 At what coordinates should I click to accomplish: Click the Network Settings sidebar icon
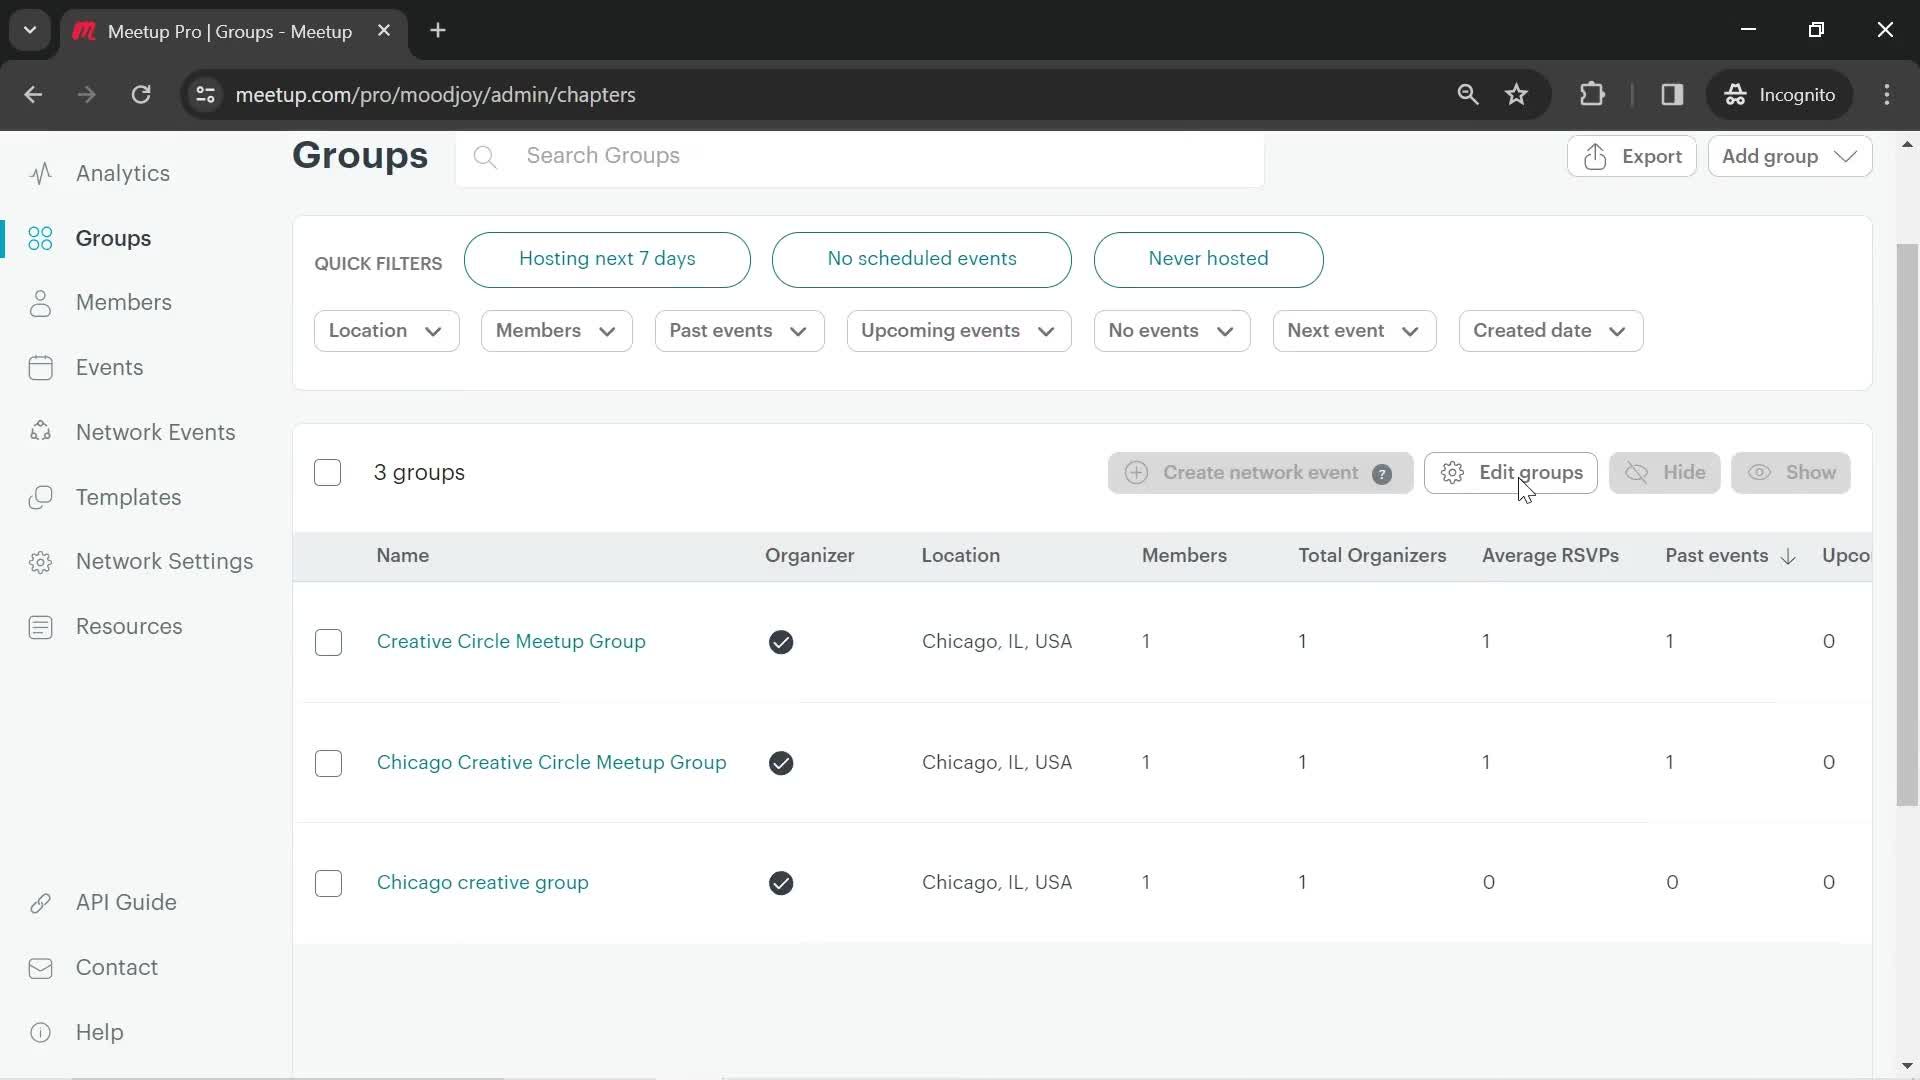pos(40,560)
